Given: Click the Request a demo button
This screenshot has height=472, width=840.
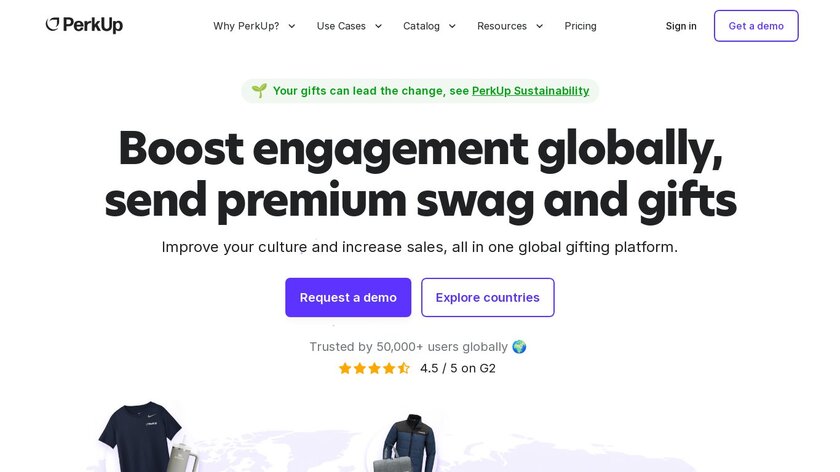Looking at the screenshot, I should (x=348, y=297).
